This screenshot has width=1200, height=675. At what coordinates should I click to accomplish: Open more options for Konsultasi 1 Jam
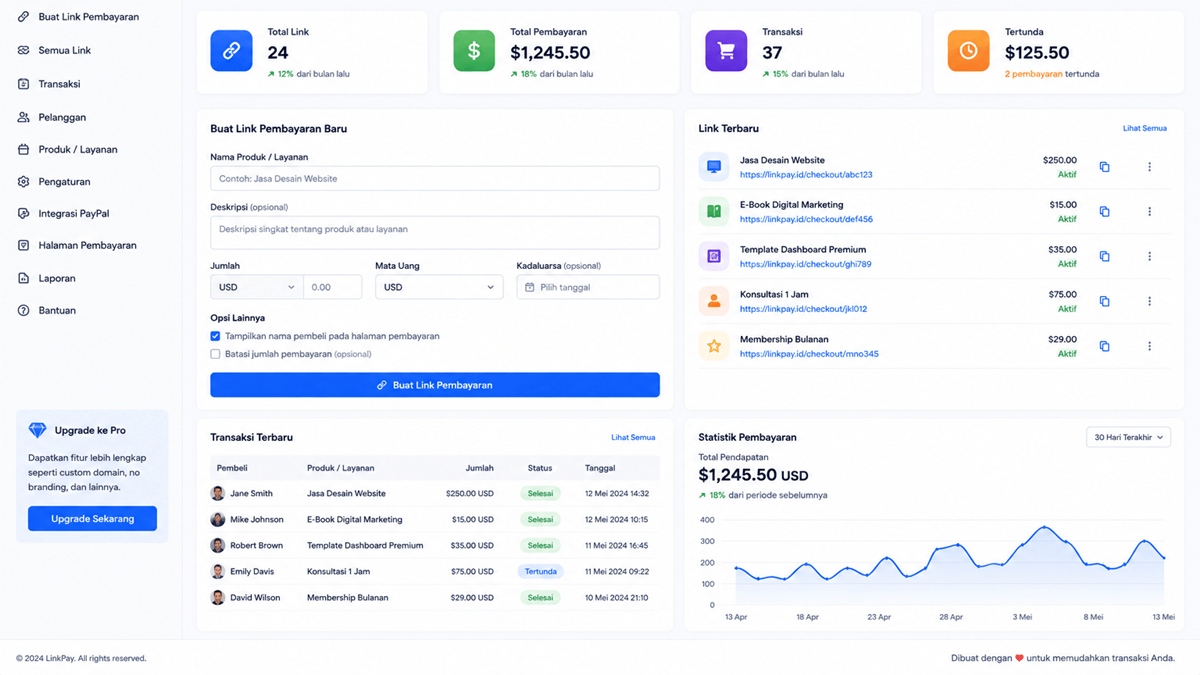(1149, 301)
